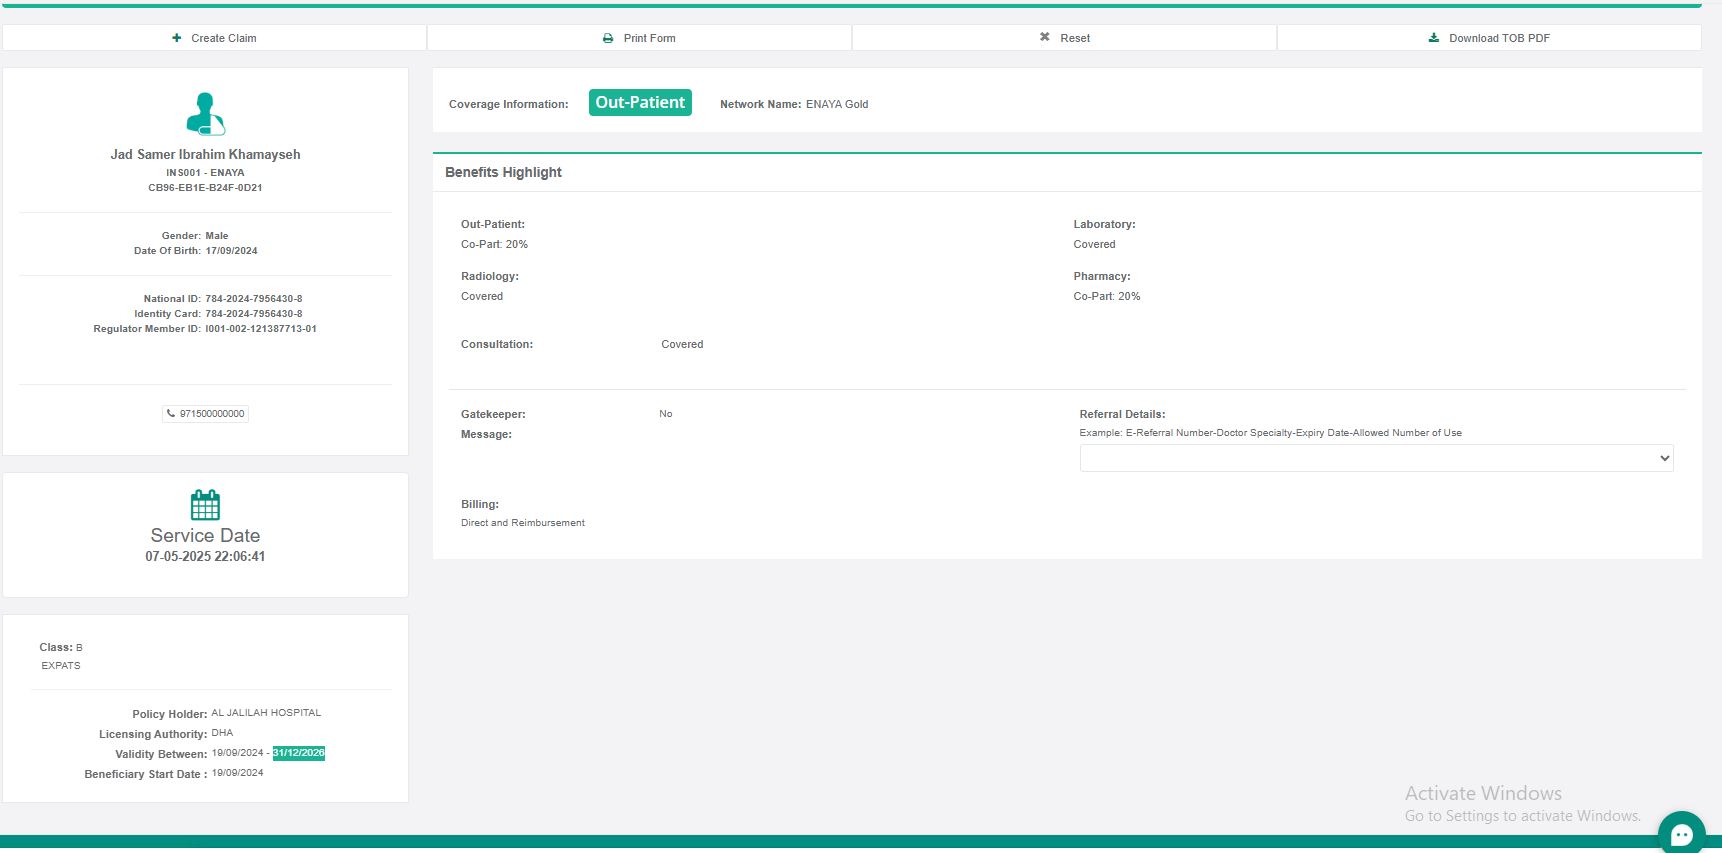Click the printer icon for Print Form
Image resolution: width=1722 pixels, height=853 pixels.
[x=608, y=38]
